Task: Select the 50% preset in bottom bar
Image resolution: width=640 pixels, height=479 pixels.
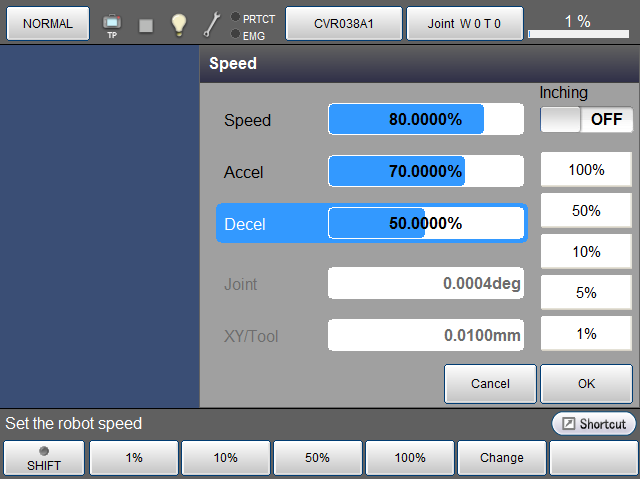Action: click(318, 458)
